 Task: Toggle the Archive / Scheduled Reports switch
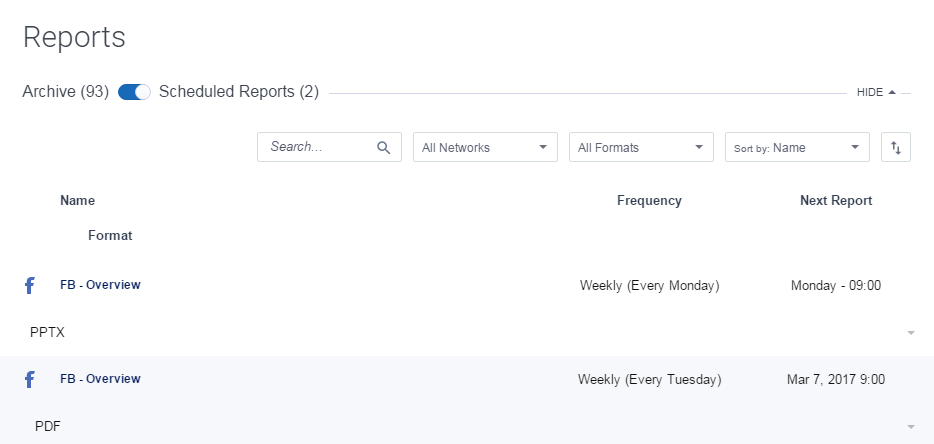tap(134, 92)
